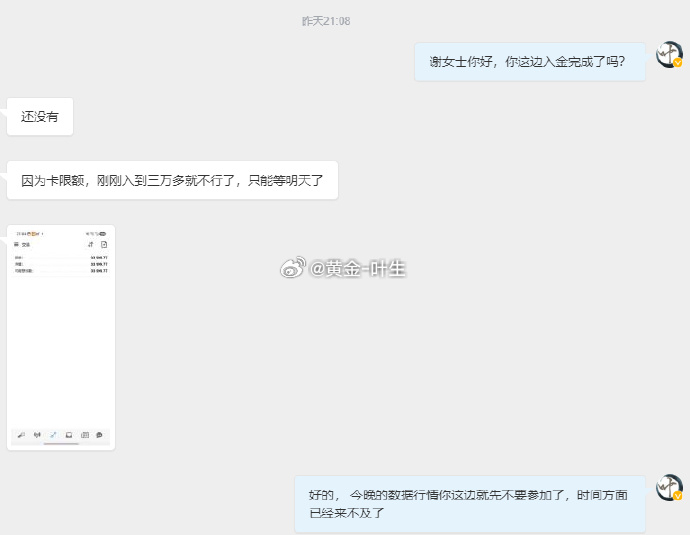Image resolution: width=690 pixels, height=535 pixels.
Task: Click the 因为卡限额 message bubble
Action: tap(172, 180)
